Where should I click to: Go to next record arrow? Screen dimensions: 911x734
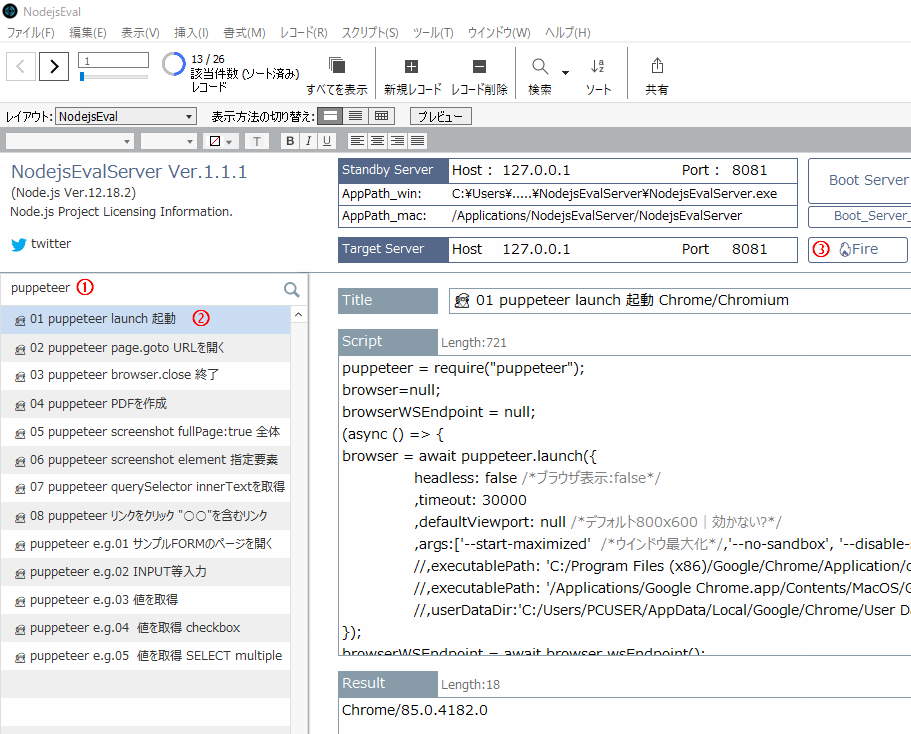[x=54, y=66]
